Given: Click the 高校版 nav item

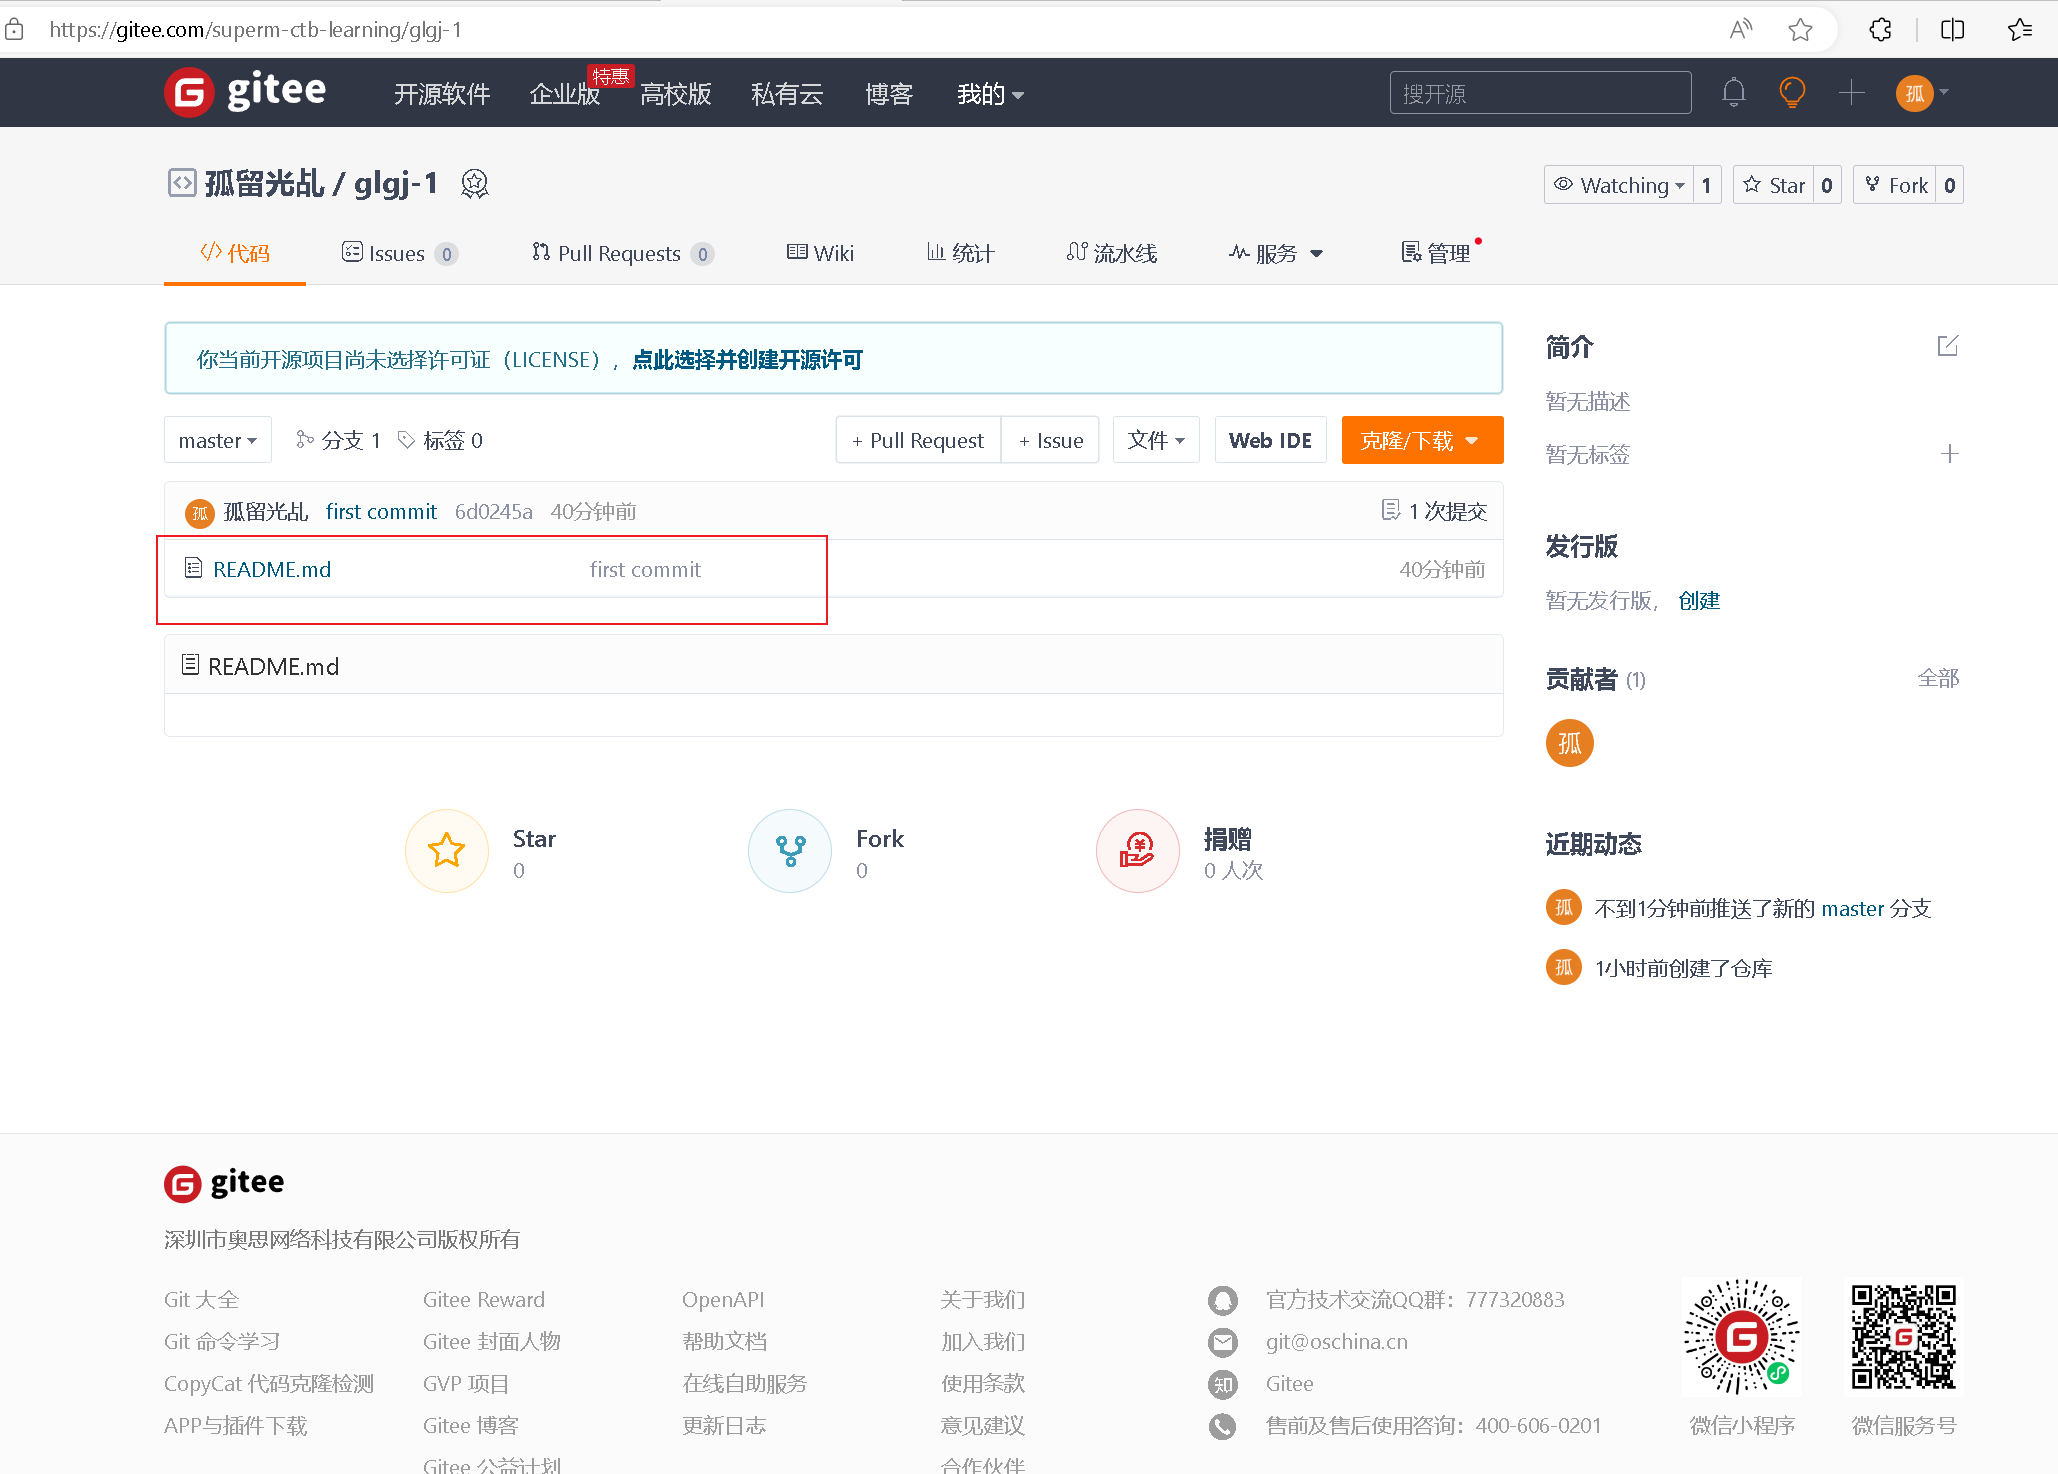Looking at the screenshot, I should point(676,94).
